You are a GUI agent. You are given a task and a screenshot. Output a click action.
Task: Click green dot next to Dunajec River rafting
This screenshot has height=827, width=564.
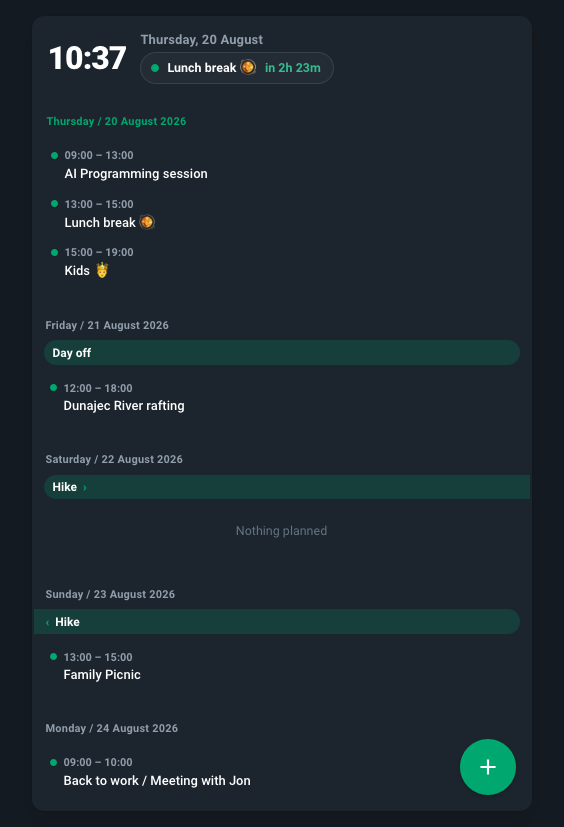53,388
